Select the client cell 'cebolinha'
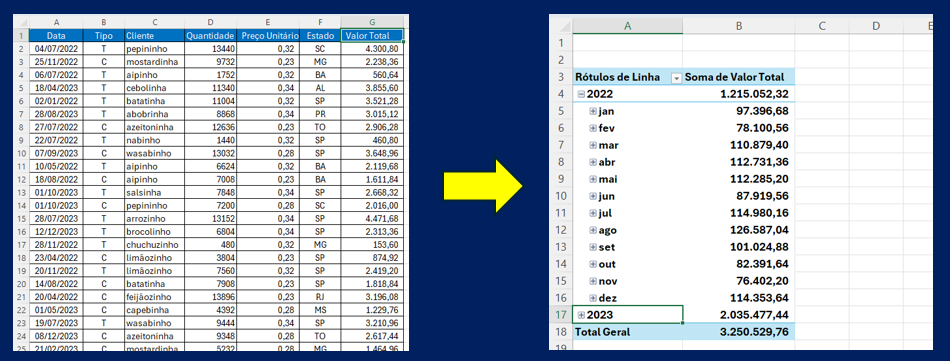Screen dimensions: 950x361 (154, 88)
